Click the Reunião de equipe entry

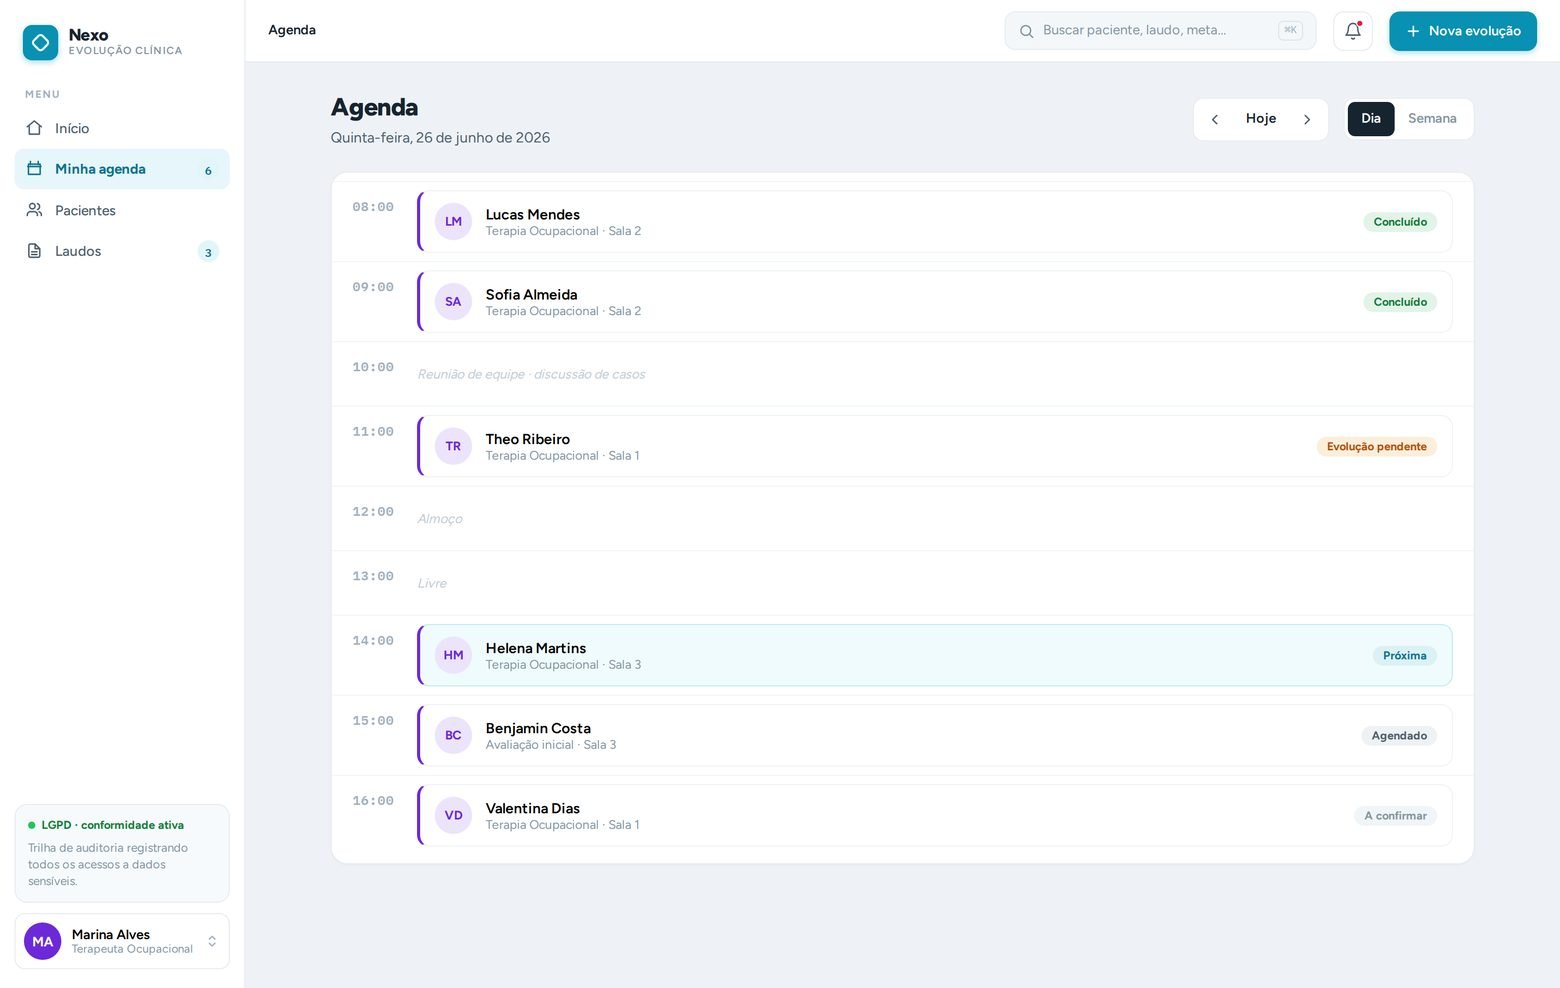531,374
